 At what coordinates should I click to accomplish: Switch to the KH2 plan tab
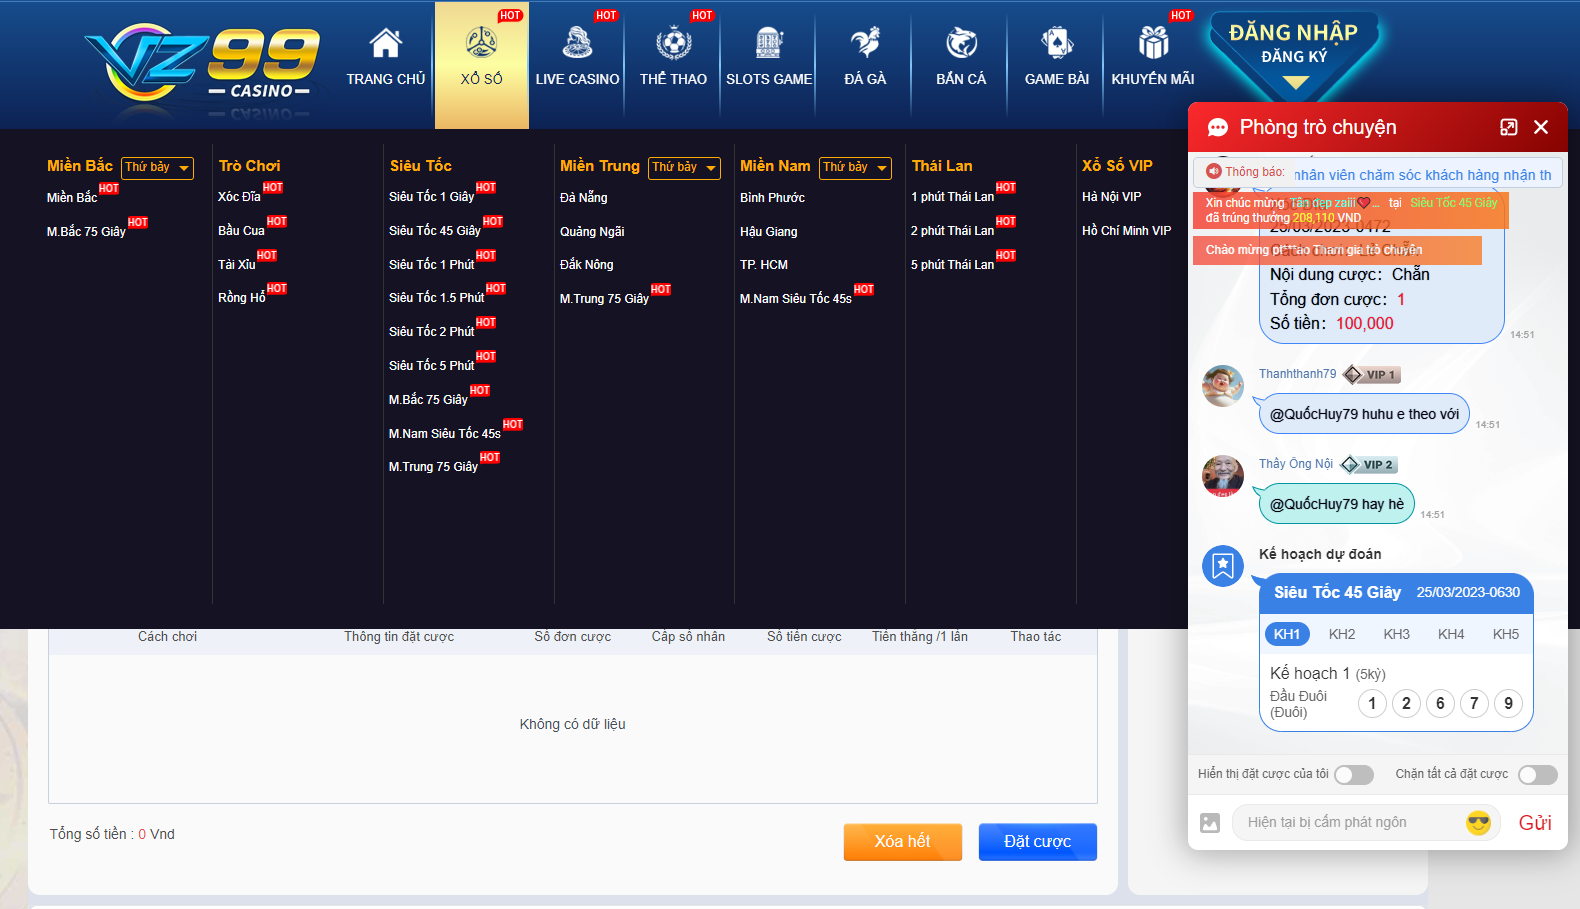[x=1342, y=634]
